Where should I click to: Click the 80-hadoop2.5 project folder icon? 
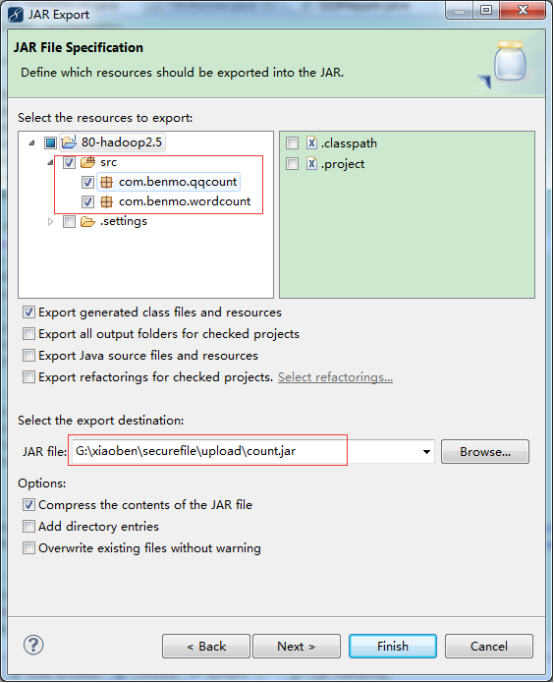point(69,142)
